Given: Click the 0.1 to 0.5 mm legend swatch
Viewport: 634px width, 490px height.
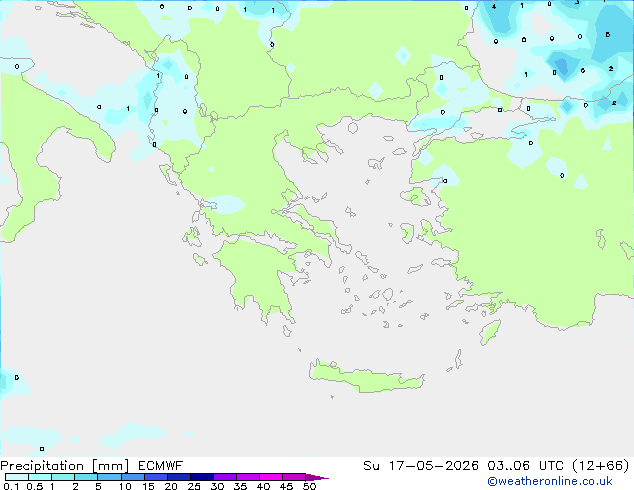Looking at the screenshot, I should (x=17, y=477).
